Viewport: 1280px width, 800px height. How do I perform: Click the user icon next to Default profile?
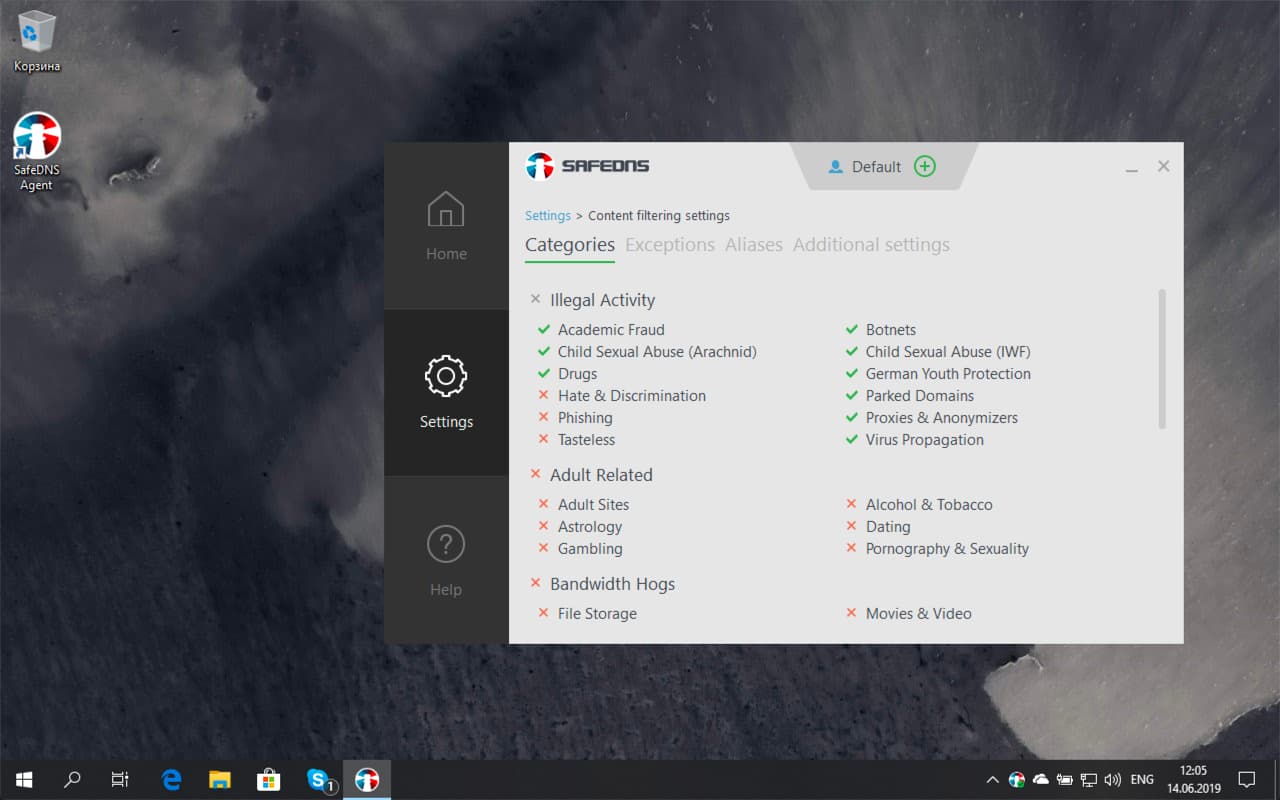(835, 166)
